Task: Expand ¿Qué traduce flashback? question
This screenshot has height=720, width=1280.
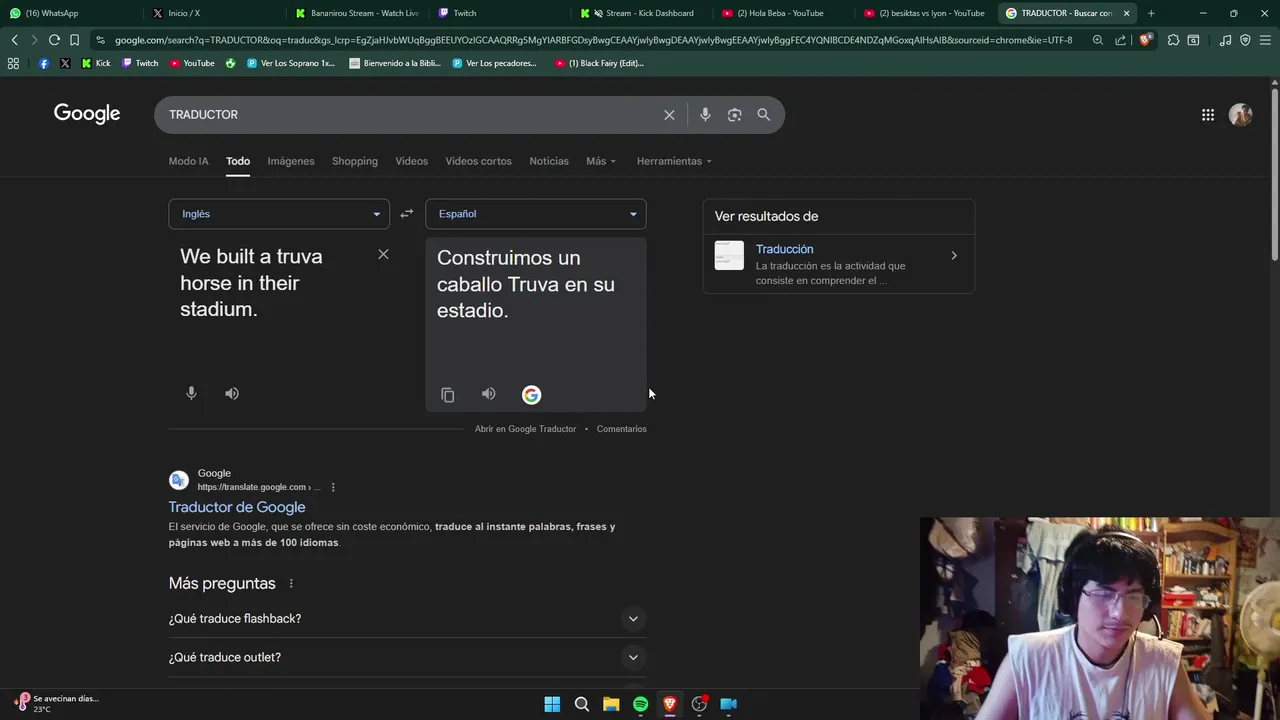Action: (x=407, y=619)
